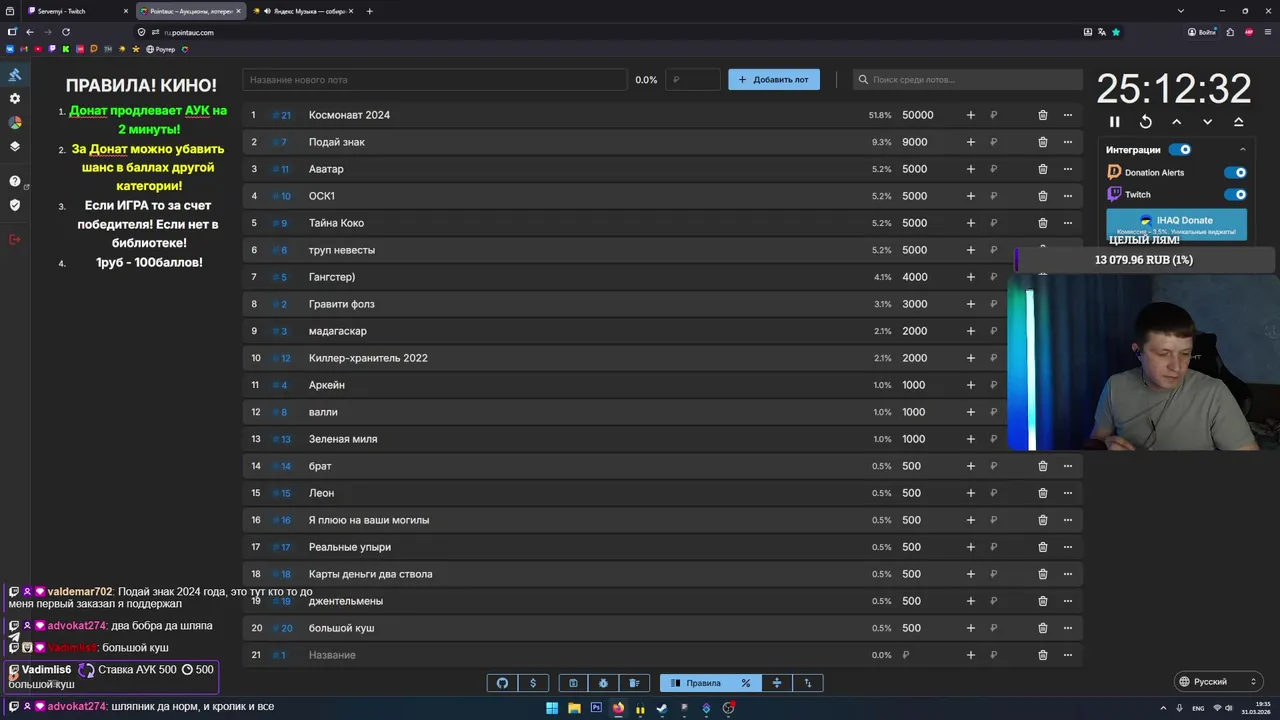Open help question mark in sidebar
The width and height of the screenshot is (1280, 720).
point(15,181)
